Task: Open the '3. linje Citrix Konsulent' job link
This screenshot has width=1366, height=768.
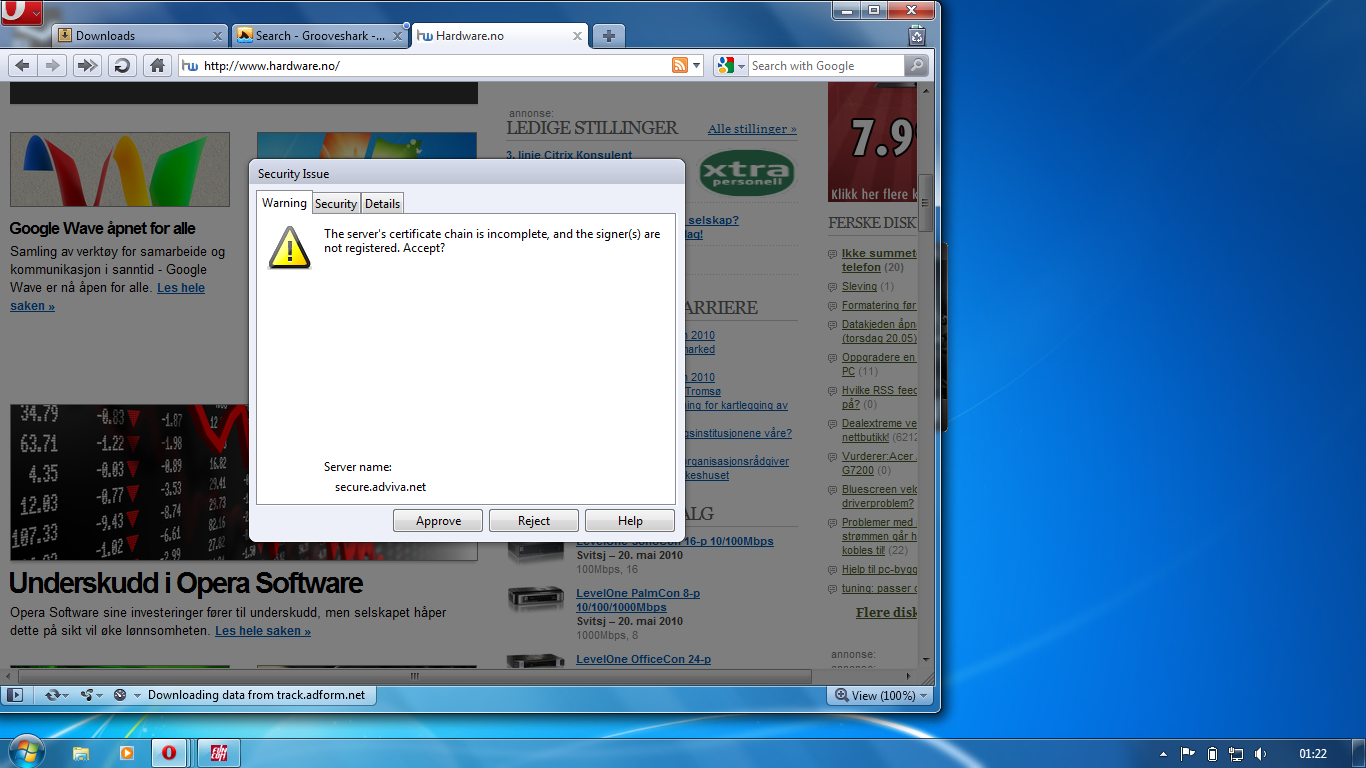Action: (569, 155)
